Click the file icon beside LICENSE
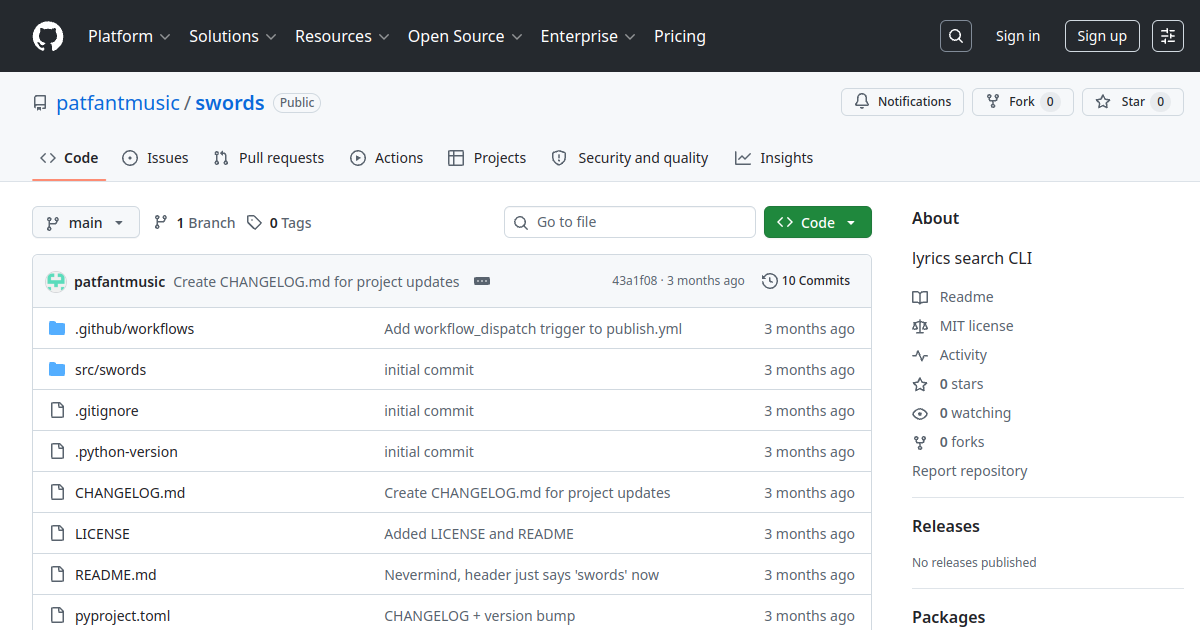Viewport: 1200px width, 630px height. pos(57,534)
